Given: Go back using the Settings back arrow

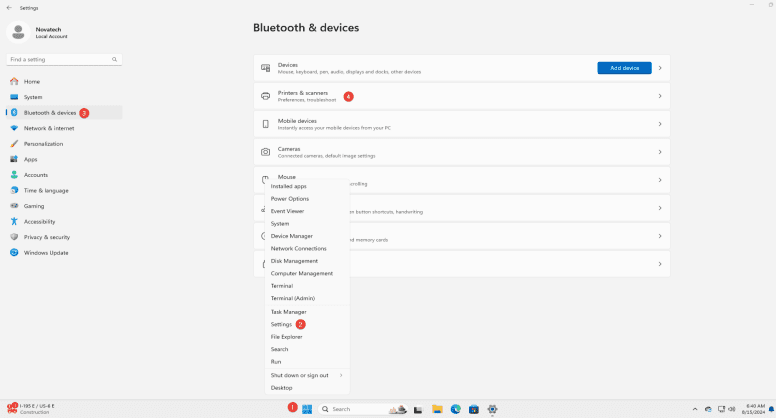Looking at the screenshot, I should click(x=9, y=7).
